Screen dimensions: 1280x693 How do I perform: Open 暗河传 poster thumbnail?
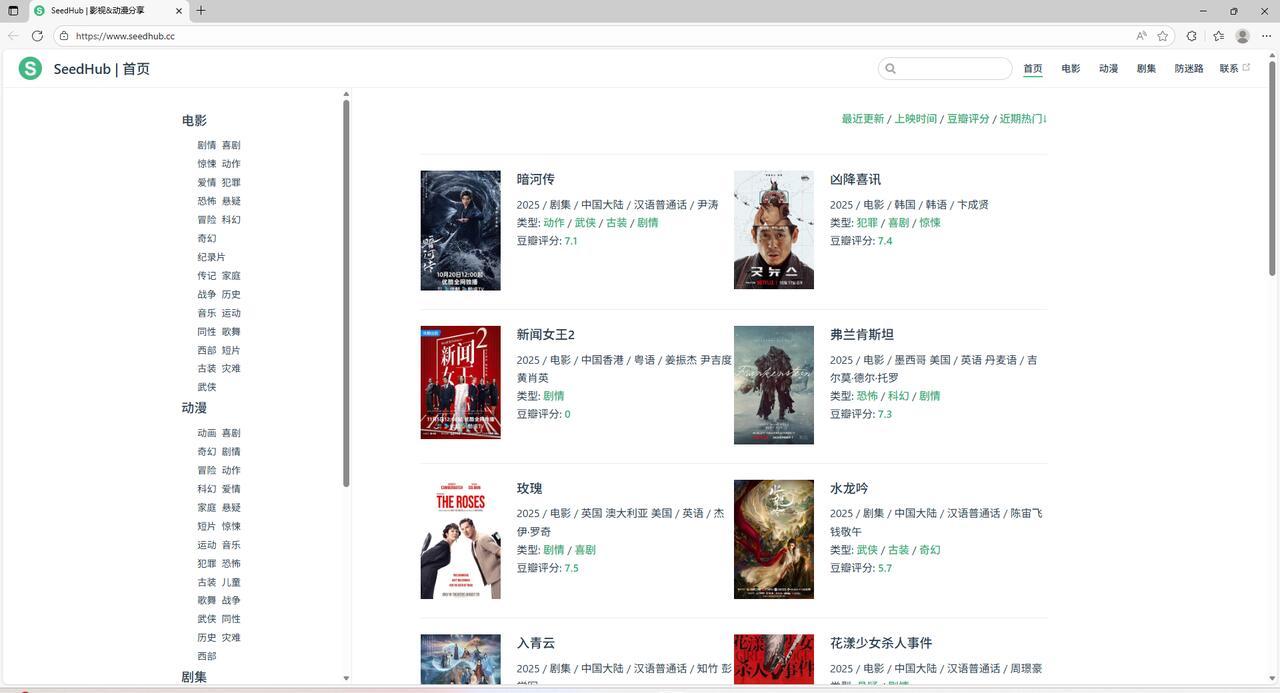tap(460, 230)
